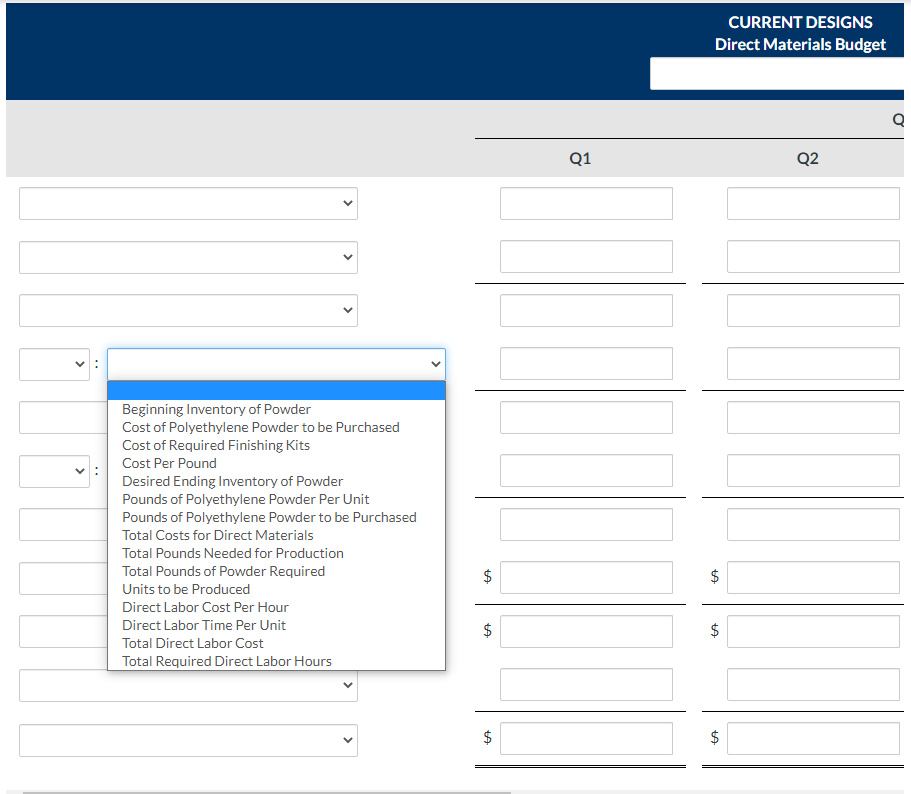The image size is (911, 794).
Task: Open the small colon dropdown beside 'Desired Ending Inventory'
Action: point(54,471)
